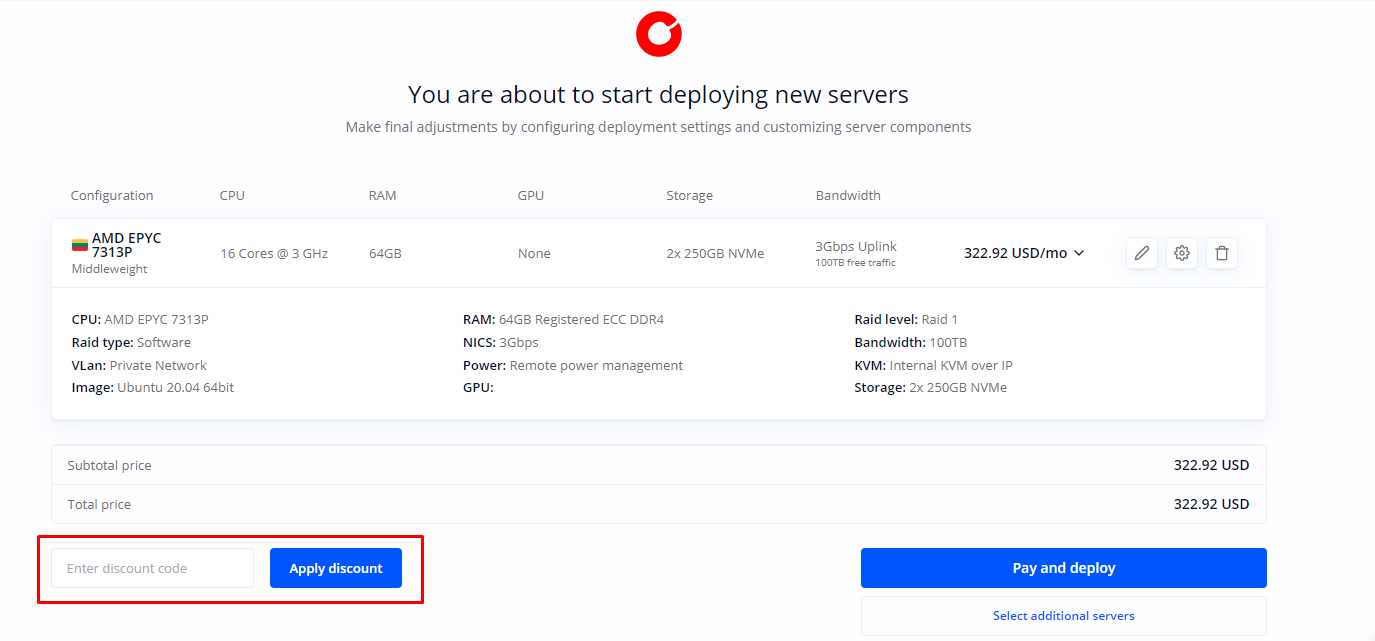Click Power: Remote power management detail
Screen dimensions: 1375x641
click(573, 365)
